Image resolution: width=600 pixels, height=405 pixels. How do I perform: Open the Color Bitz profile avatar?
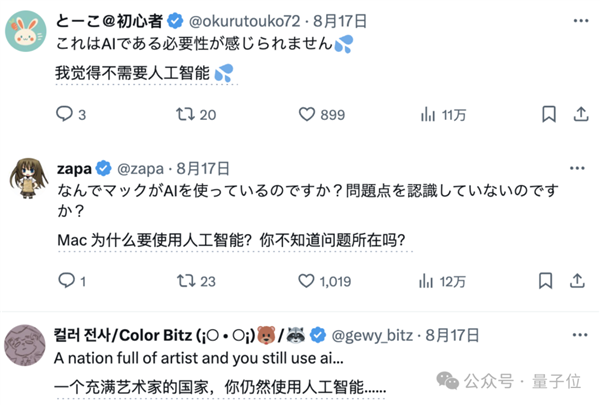tap(25, 345)
